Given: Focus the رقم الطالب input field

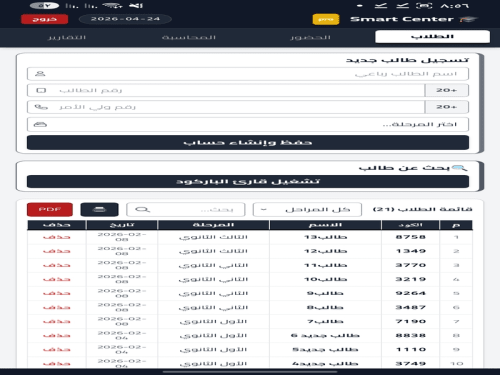Looking at the screenshot, I should [226, 90].
